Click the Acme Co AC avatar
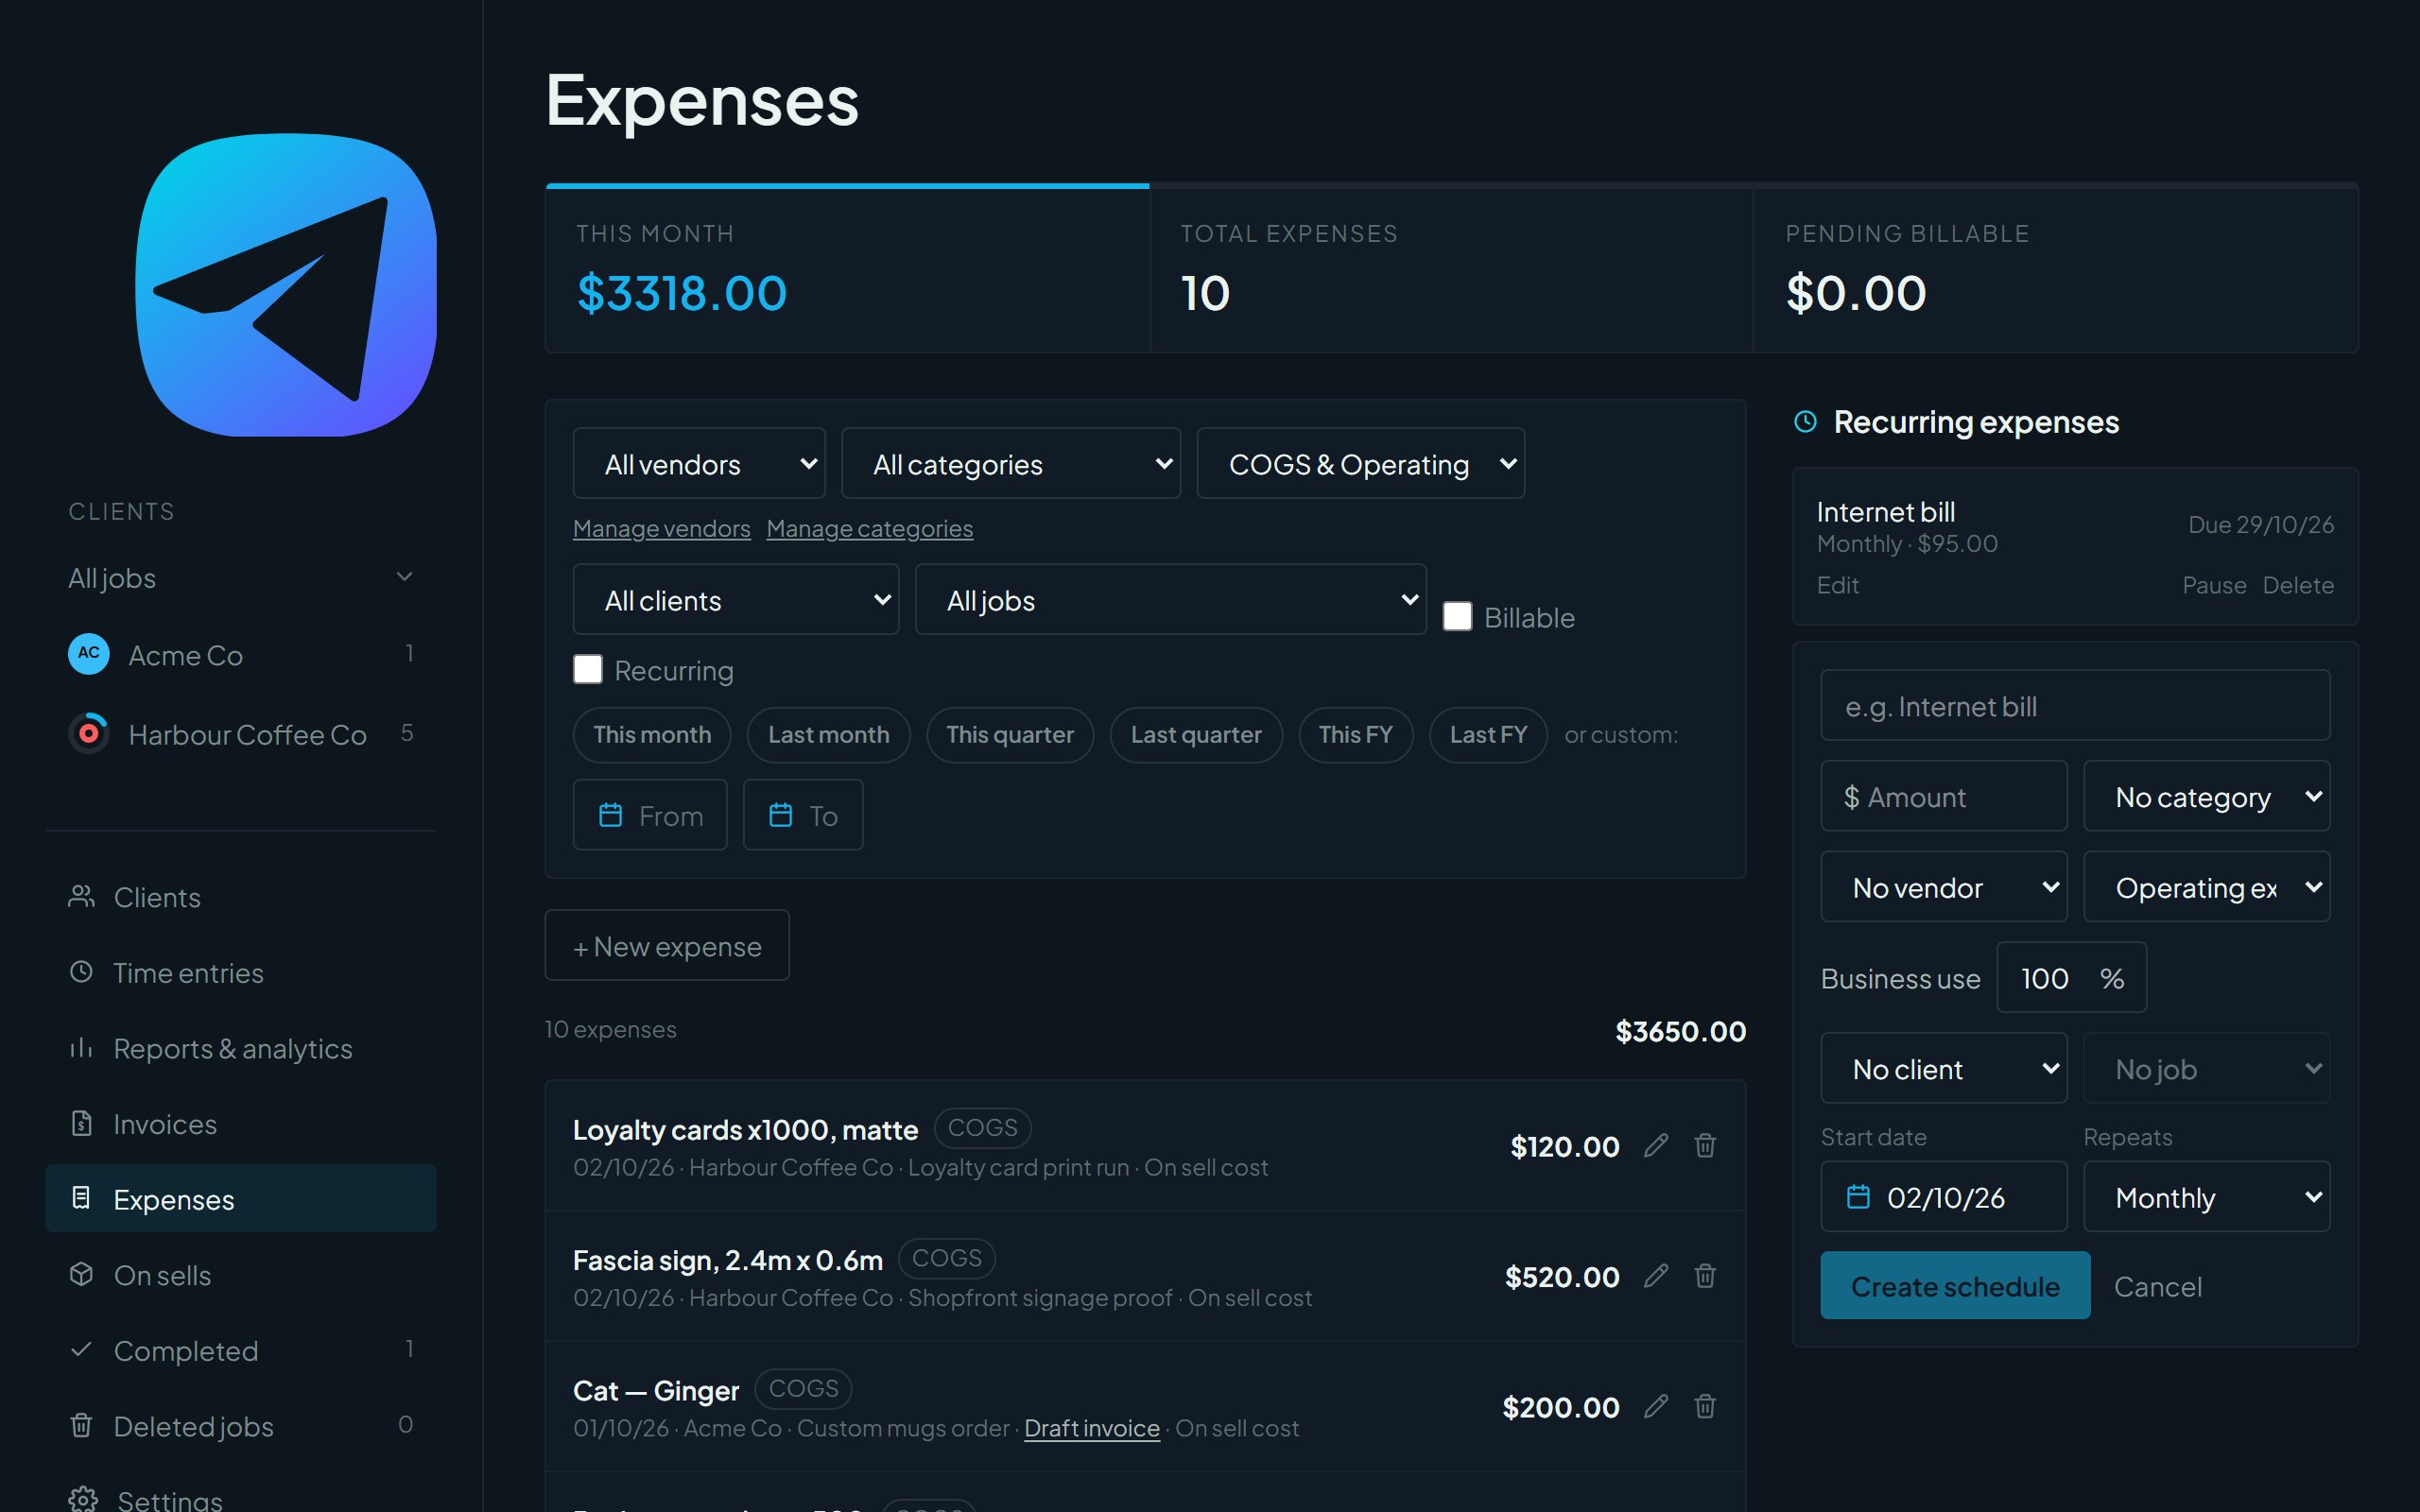The height and width of the screenshot is (1512, 2420). point(89,654)
